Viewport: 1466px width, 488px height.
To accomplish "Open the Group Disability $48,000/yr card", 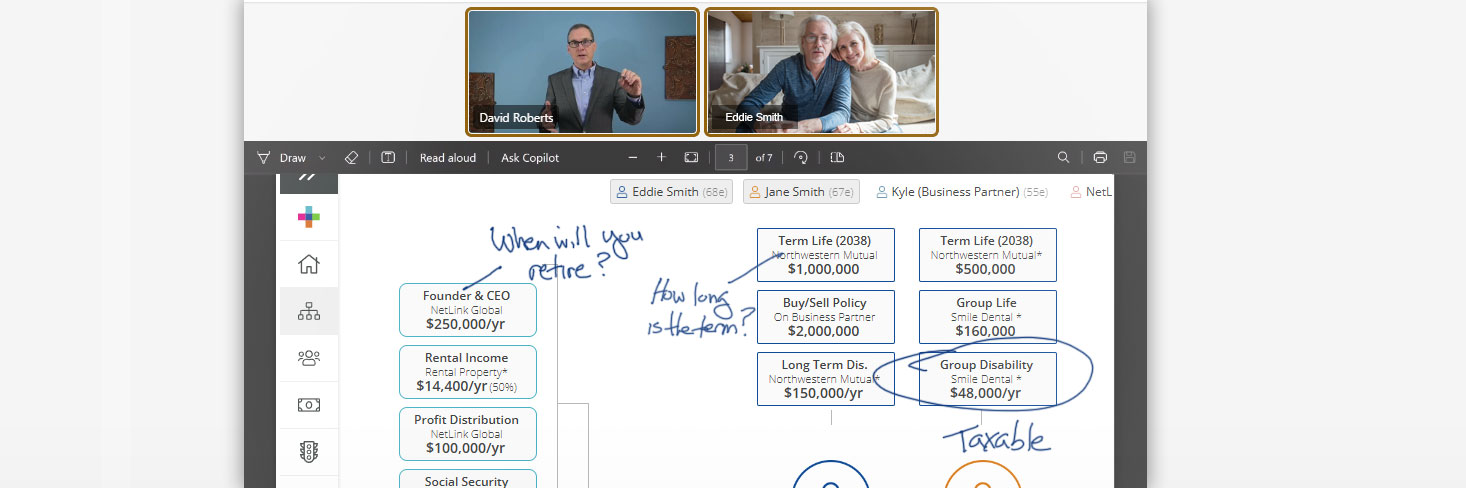I will (x=988, y=379).
